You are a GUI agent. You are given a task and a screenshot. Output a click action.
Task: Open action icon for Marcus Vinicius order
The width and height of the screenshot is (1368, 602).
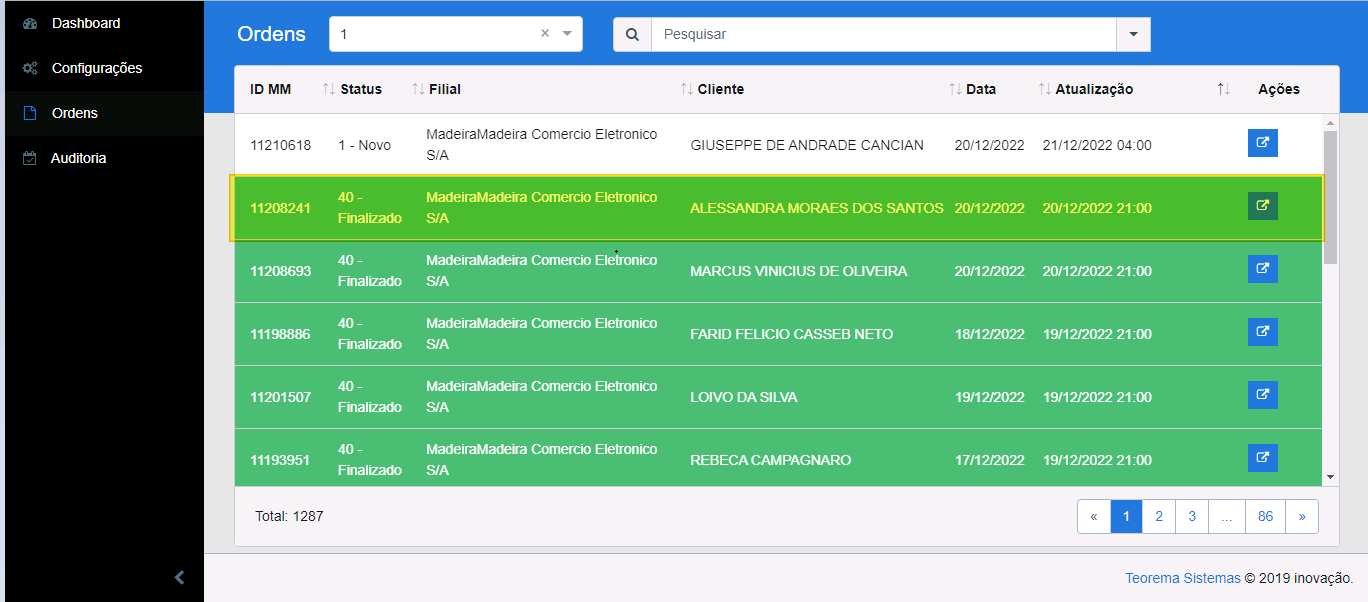(1262, 269)
